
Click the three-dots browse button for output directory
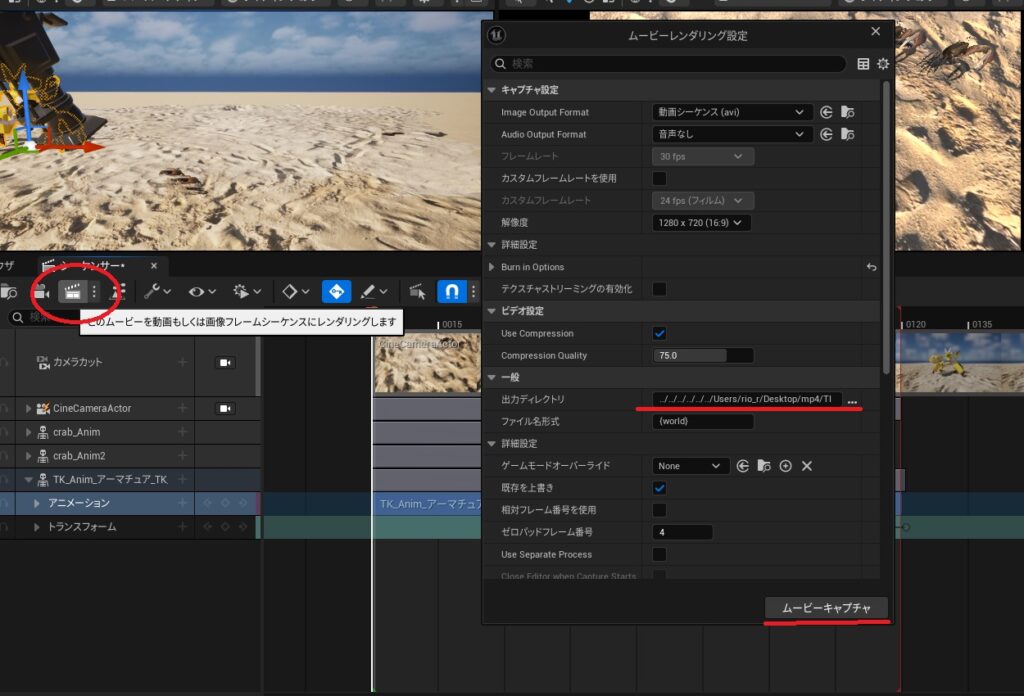tap(852, 400)
